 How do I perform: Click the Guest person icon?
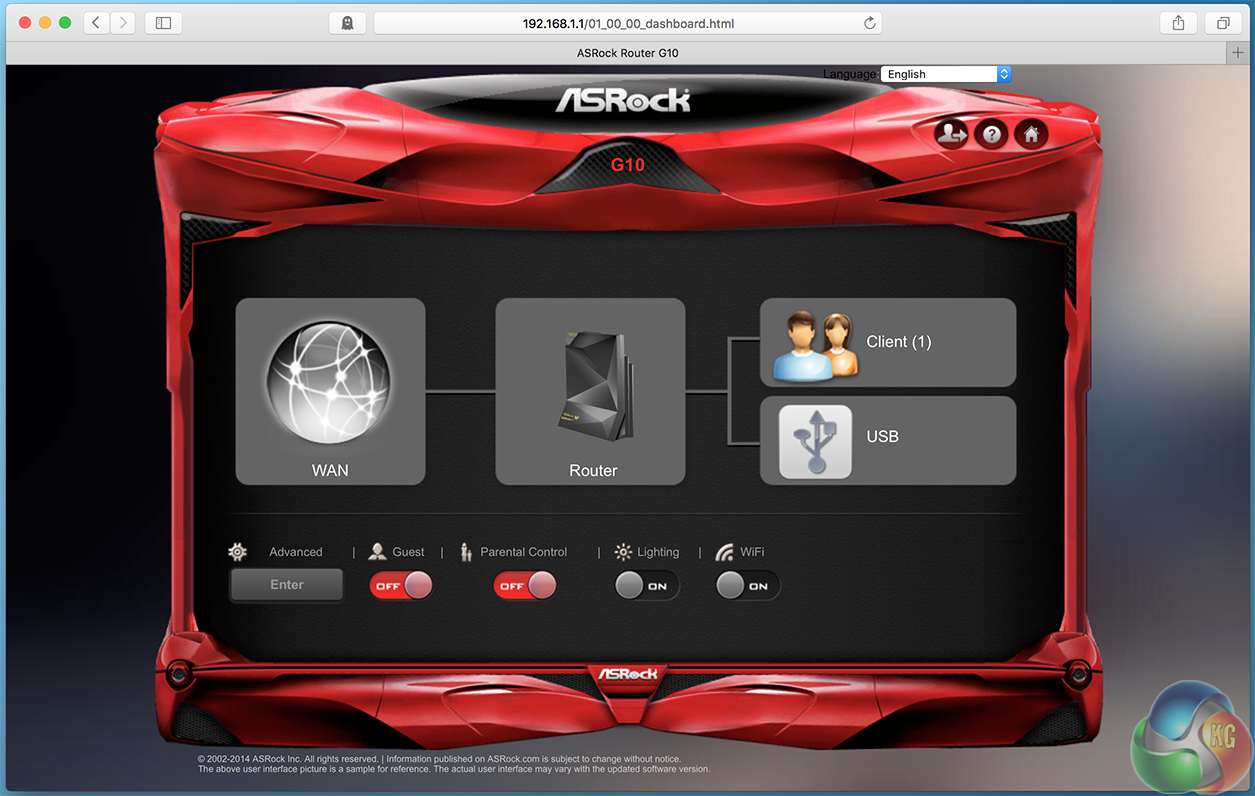click(x=377, y=552)
